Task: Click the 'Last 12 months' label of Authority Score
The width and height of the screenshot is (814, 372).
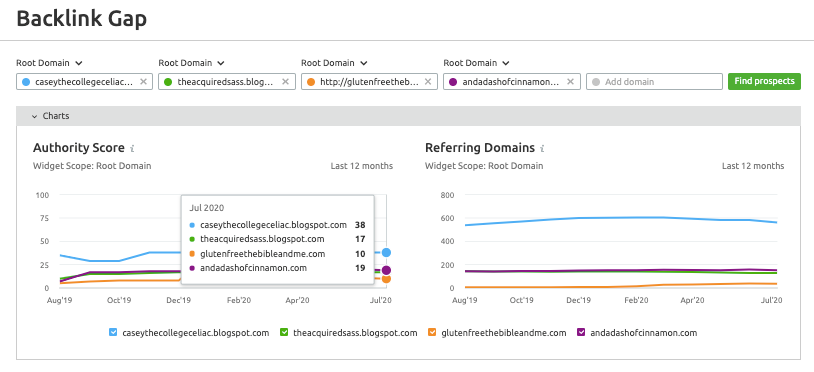Action: (x=362, y=166)
